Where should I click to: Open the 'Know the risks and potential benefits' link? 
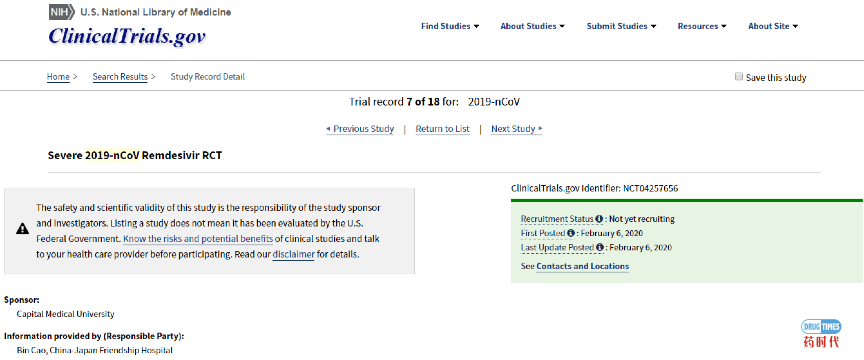(198, 239)
